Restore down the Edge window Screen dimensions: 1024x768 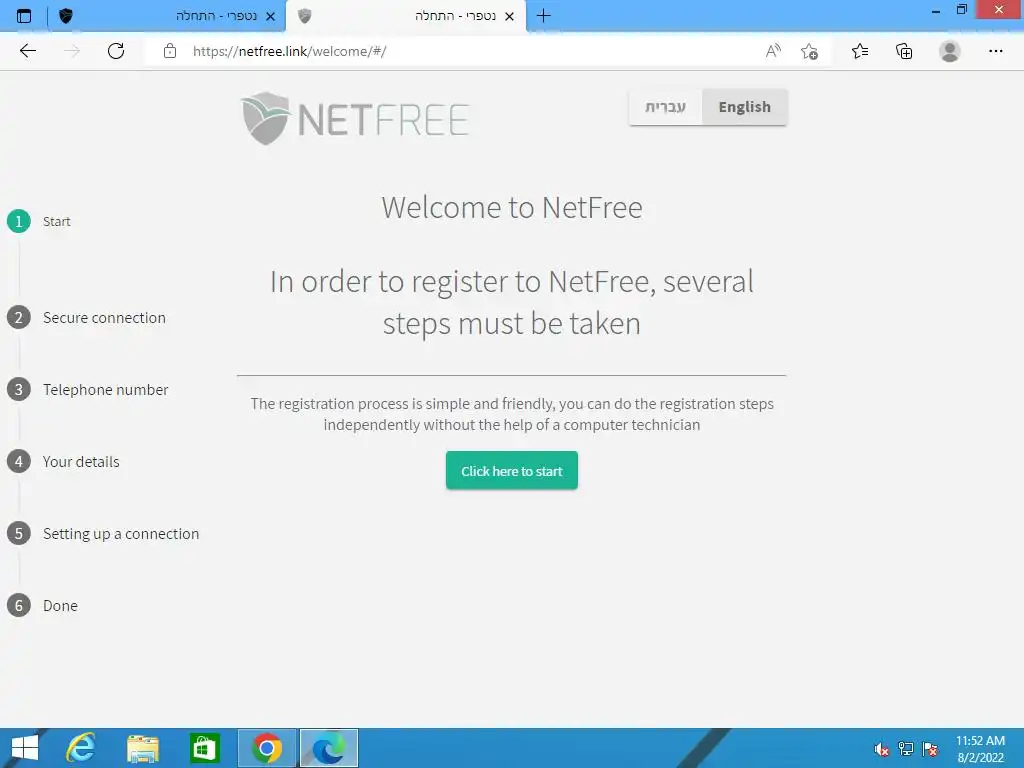(961, 10)
